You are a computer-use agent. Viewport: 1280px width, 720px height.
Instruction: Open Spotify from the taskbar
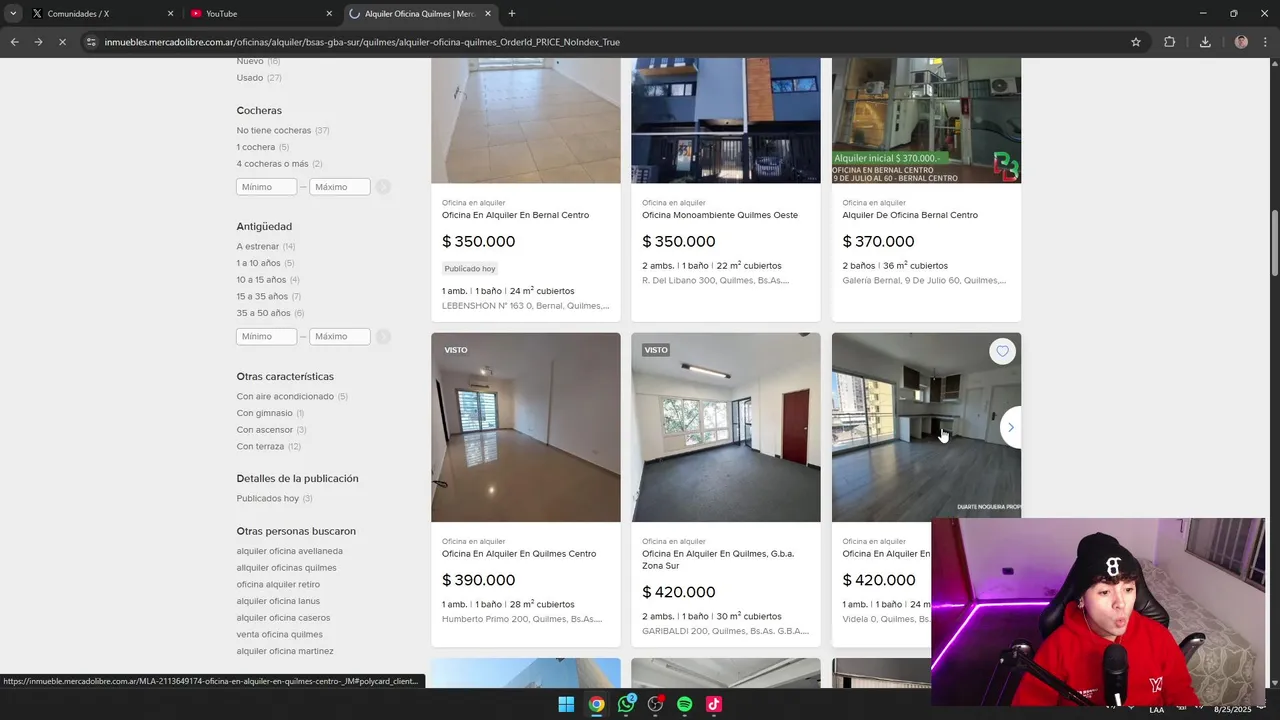pyautogui.click(x=685, y=704)
